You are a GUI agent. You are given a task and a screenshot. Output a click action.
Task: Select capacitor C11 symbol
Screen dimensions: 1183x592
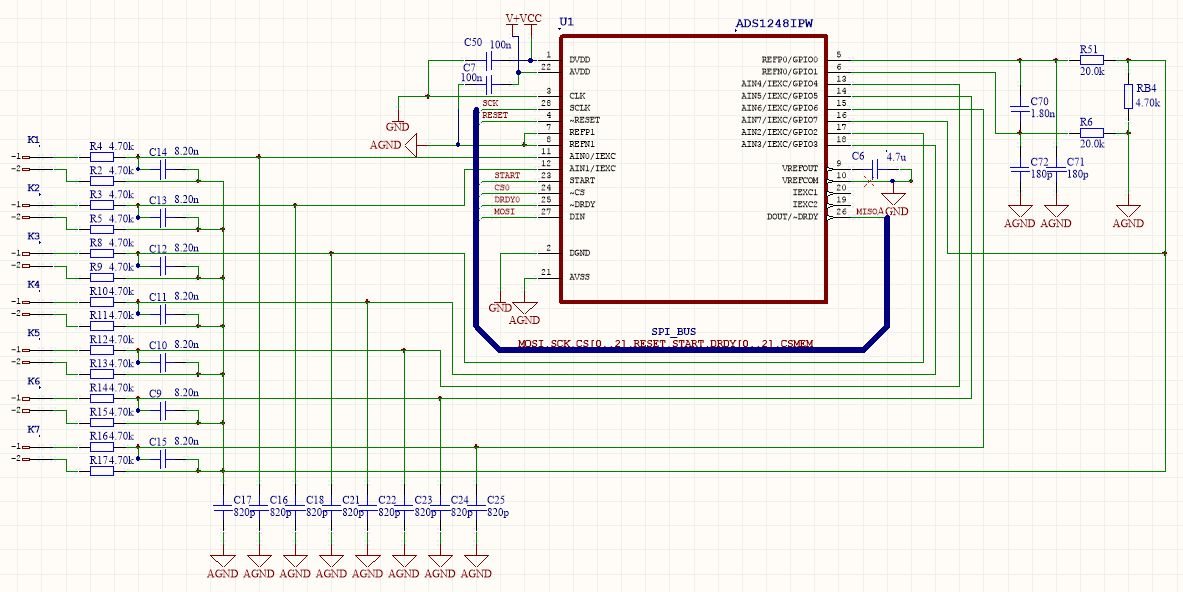click(x=162, y=314)
